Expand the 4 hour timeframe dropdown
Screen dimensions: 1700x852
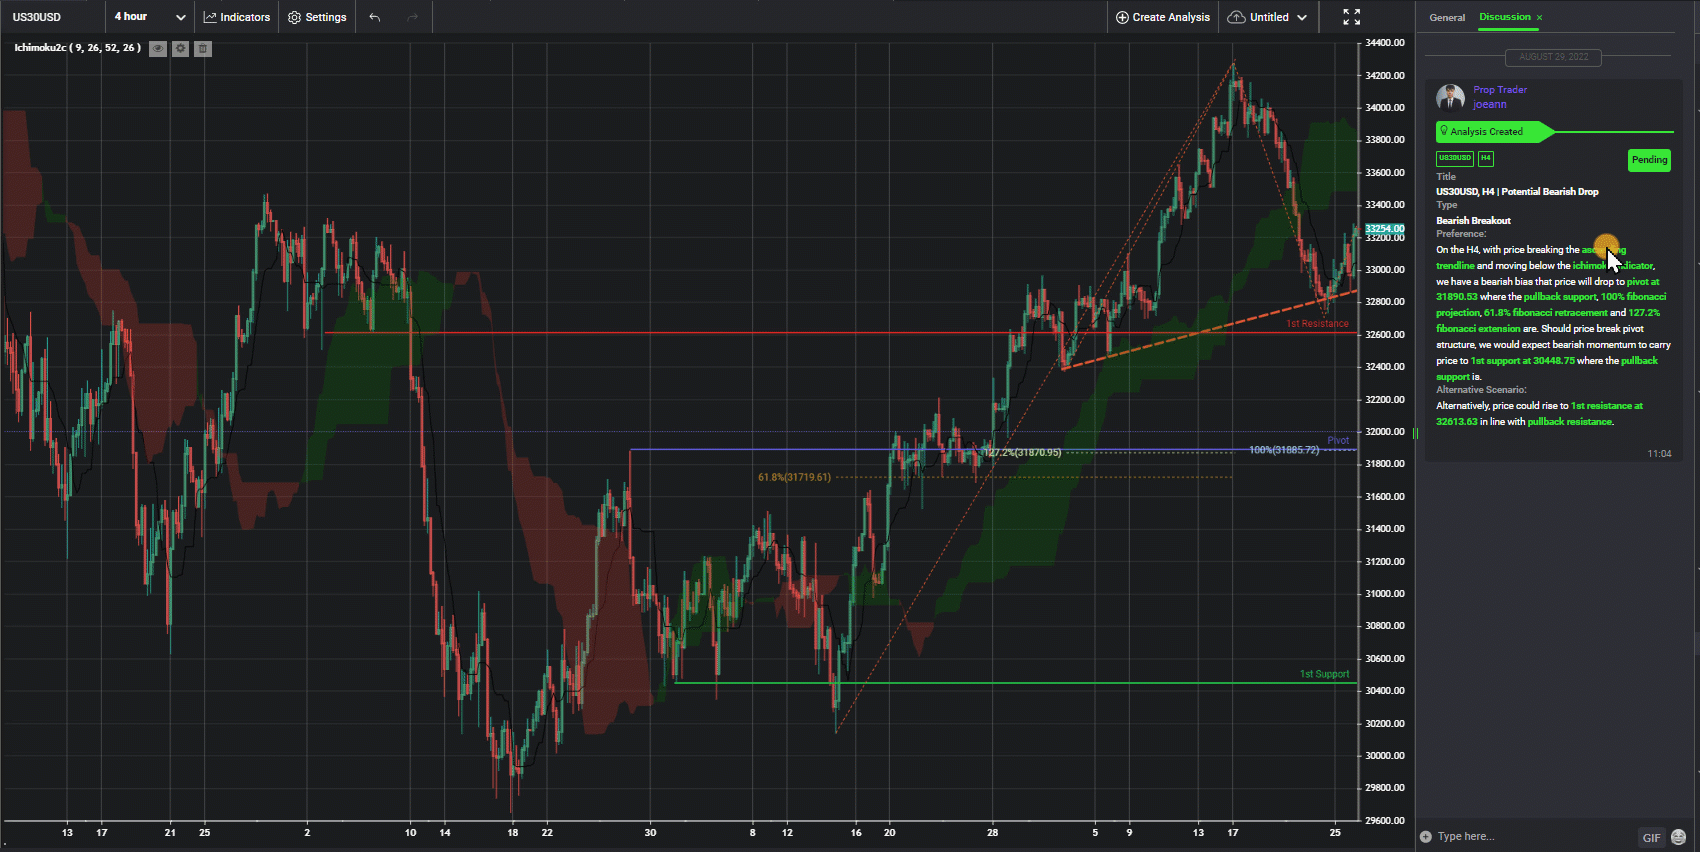150,17
